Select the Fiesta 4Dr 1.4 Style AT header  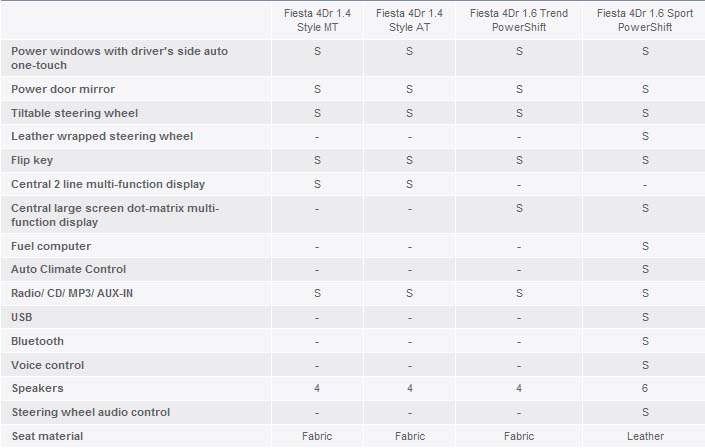coord(409,19)
